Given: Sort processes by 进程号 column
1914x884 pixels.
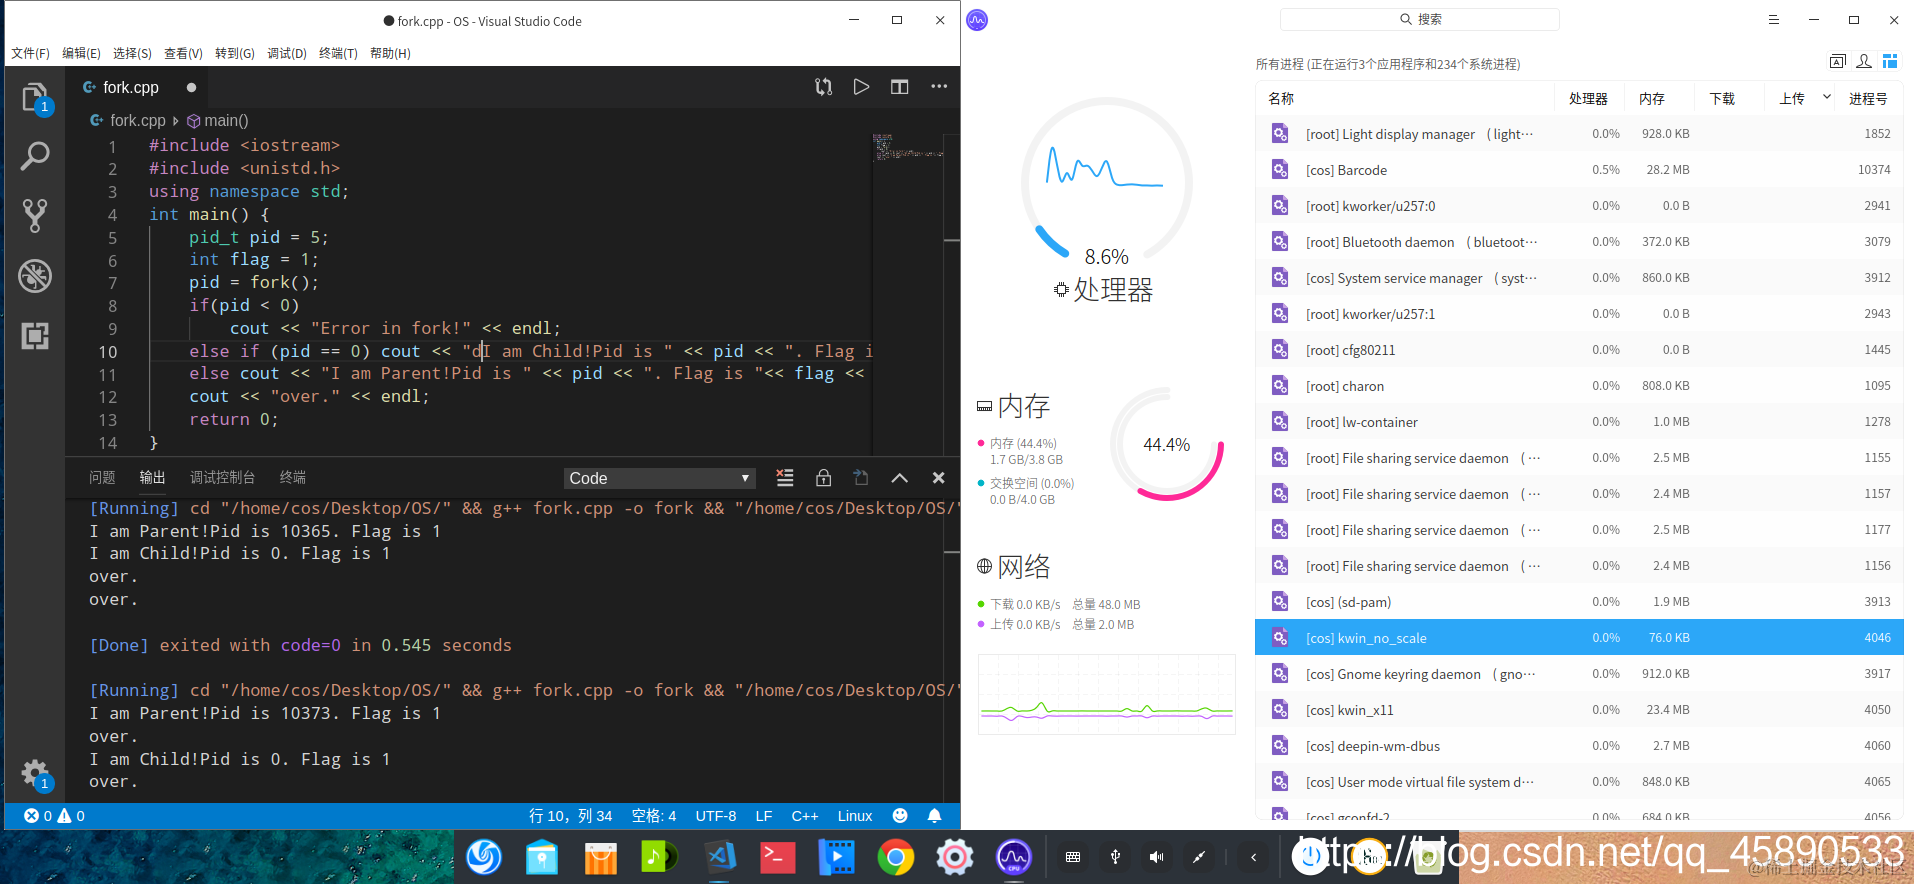Looking at the screenshot, I should point(1869,98).
